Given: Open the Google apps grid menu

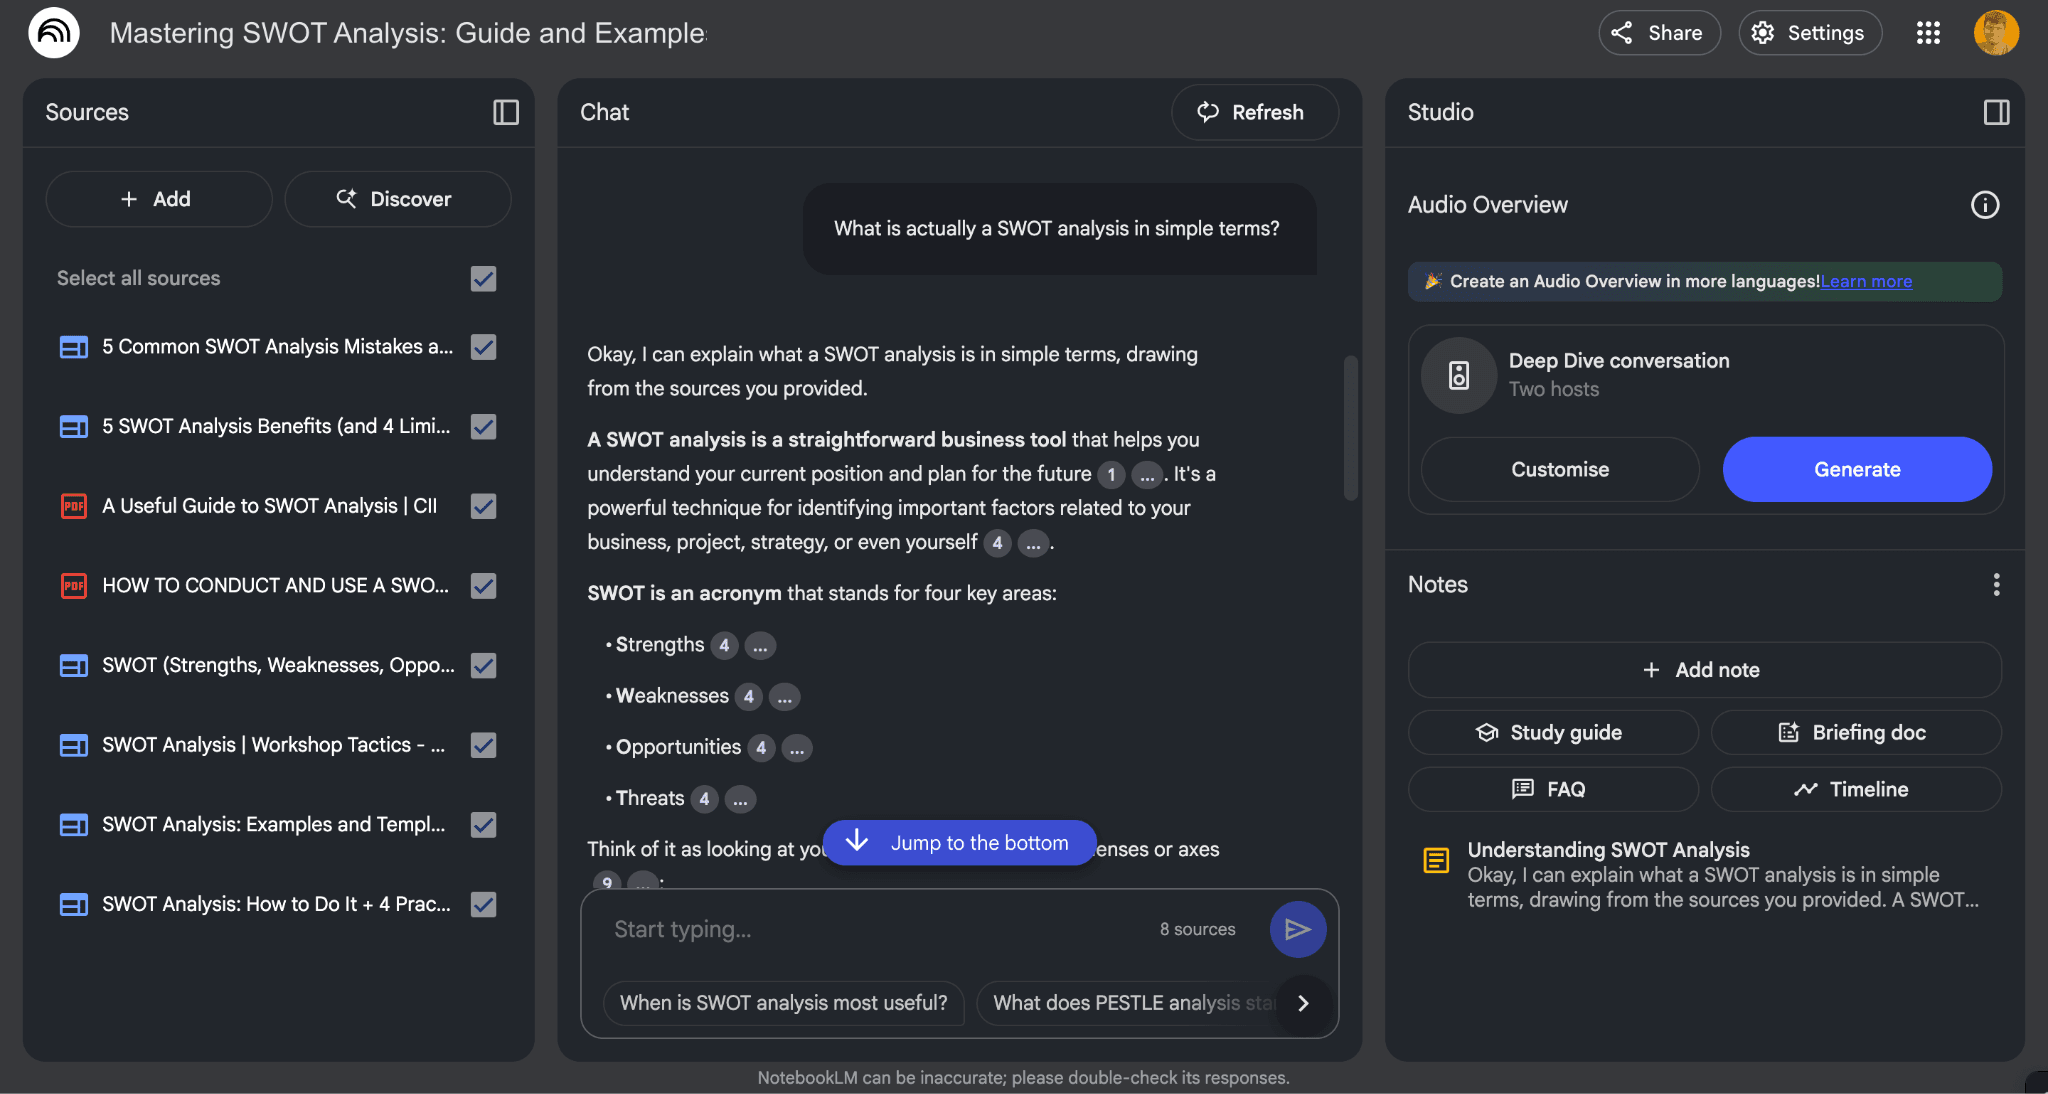Looking at the screenshot, I should [x=1928, y=32].
